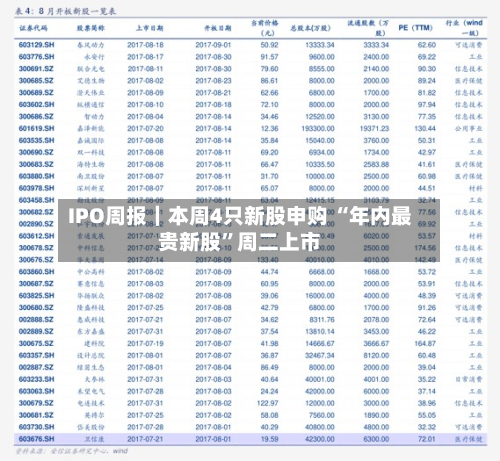Click the price value 19.59

point(269,439)
